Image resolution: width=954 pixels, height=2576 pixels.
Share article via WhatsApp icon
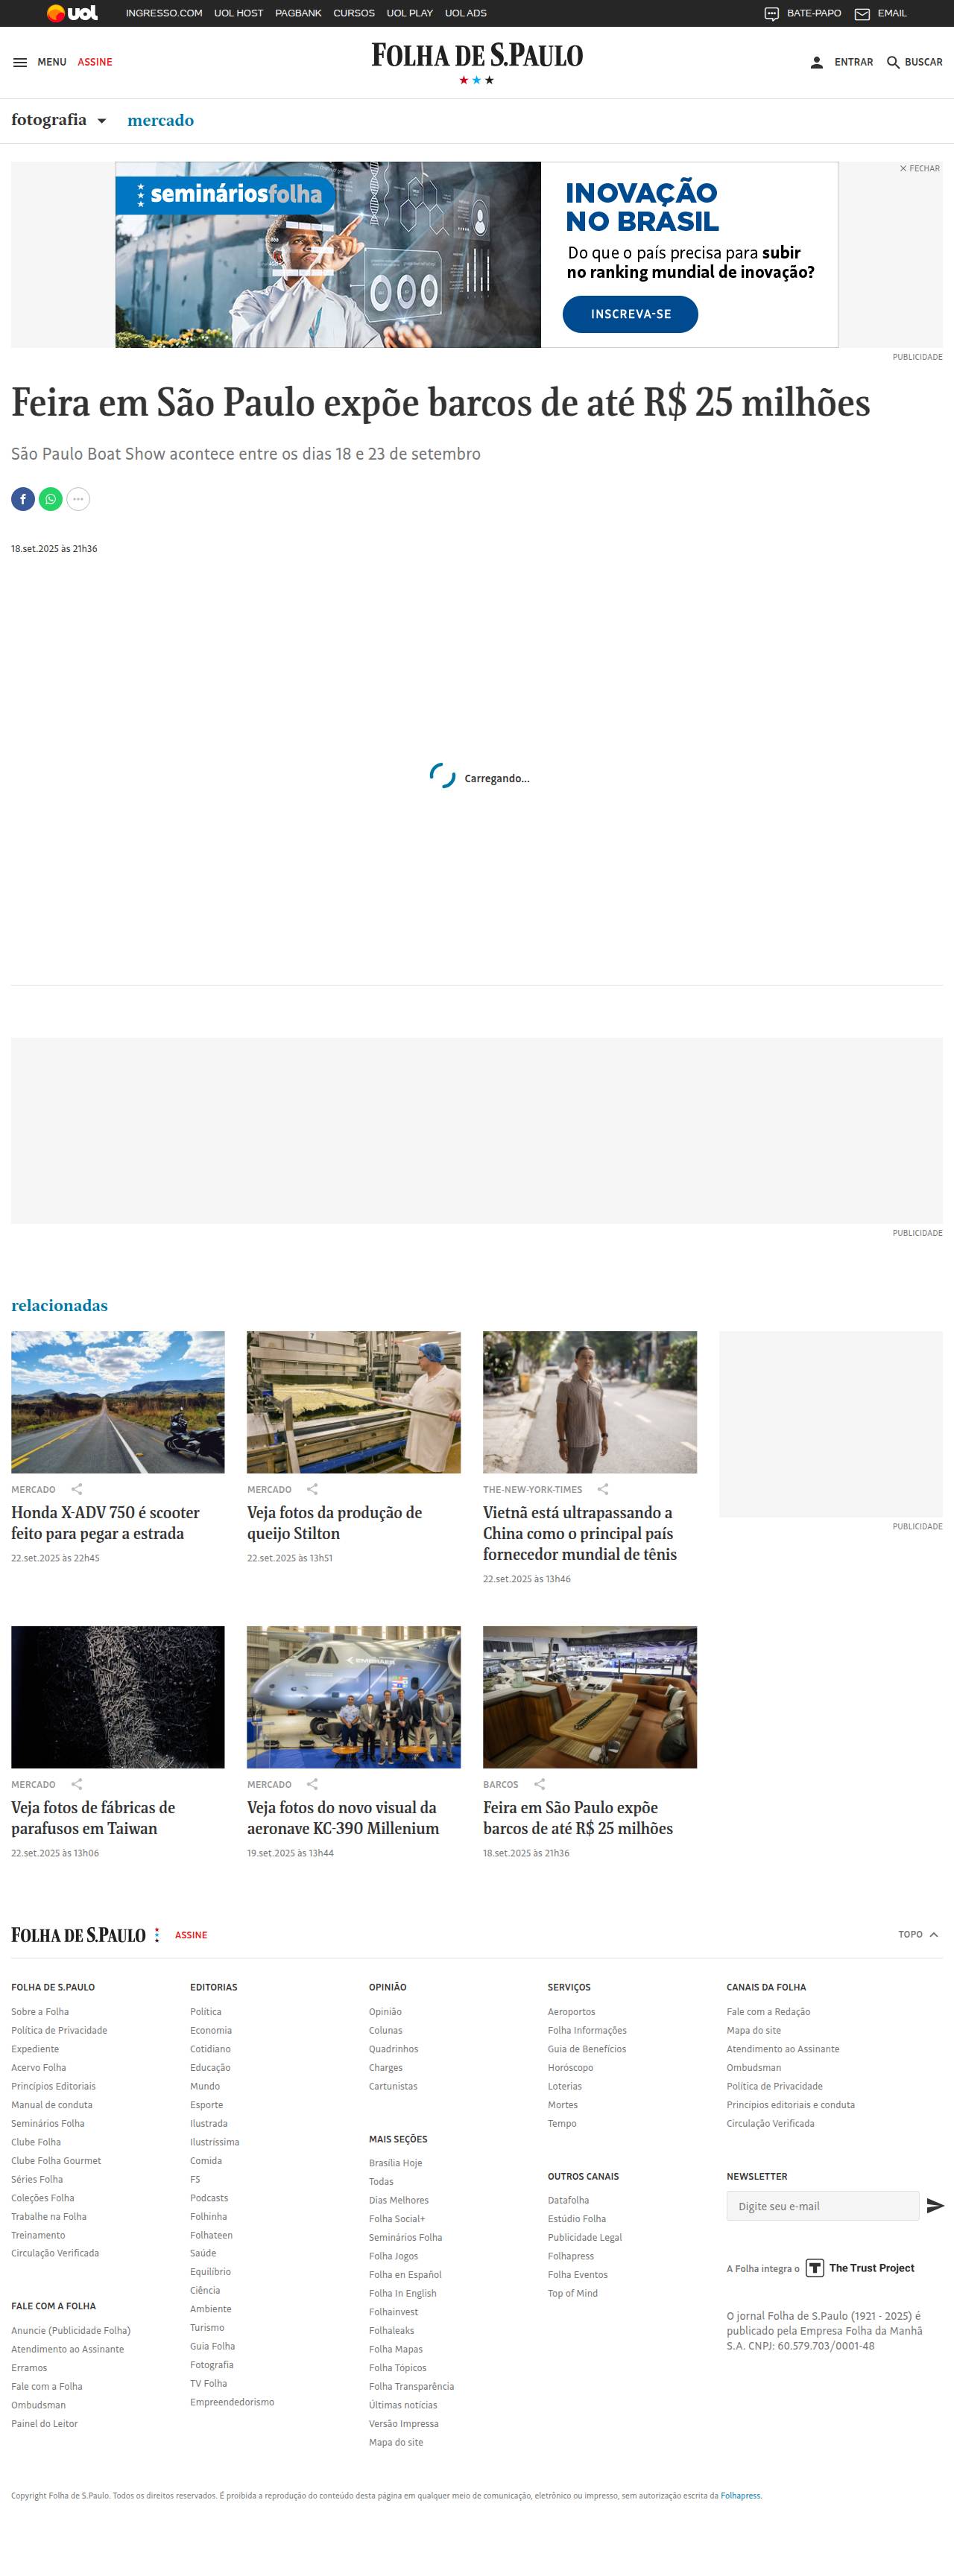point(50,499)
